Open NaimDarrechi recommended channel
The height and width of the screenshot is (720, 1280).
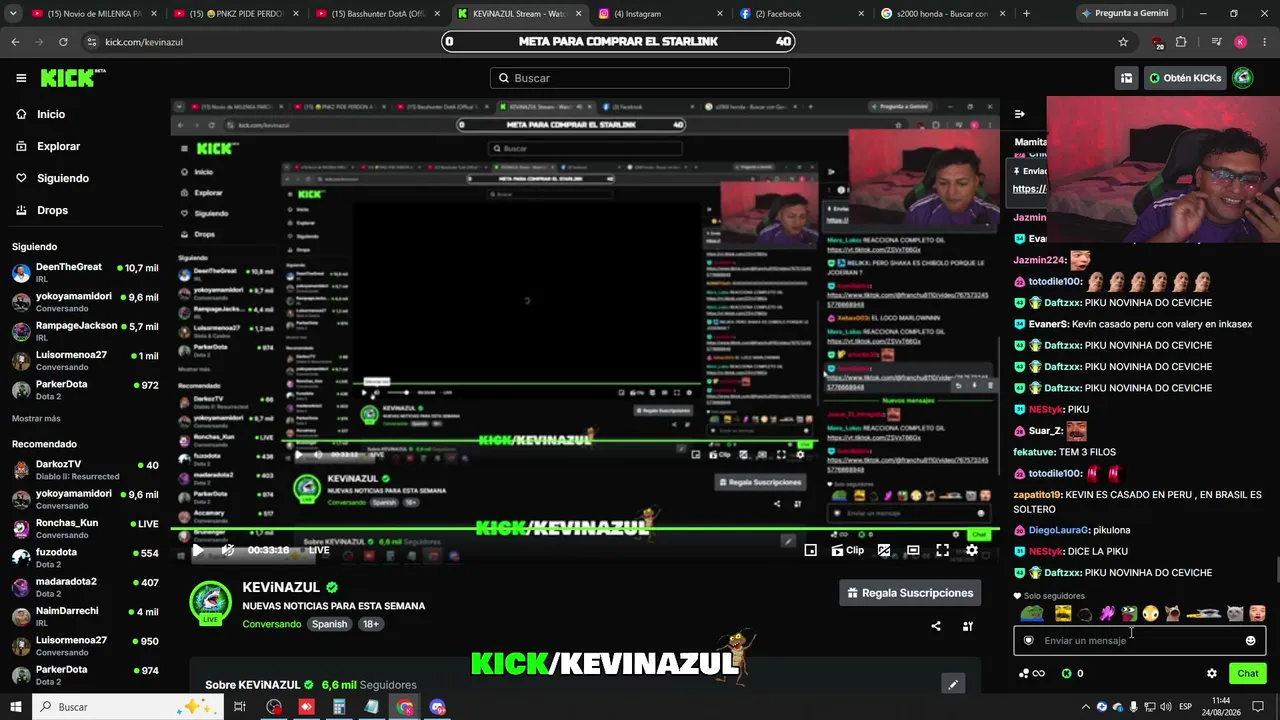pos(85,616)
